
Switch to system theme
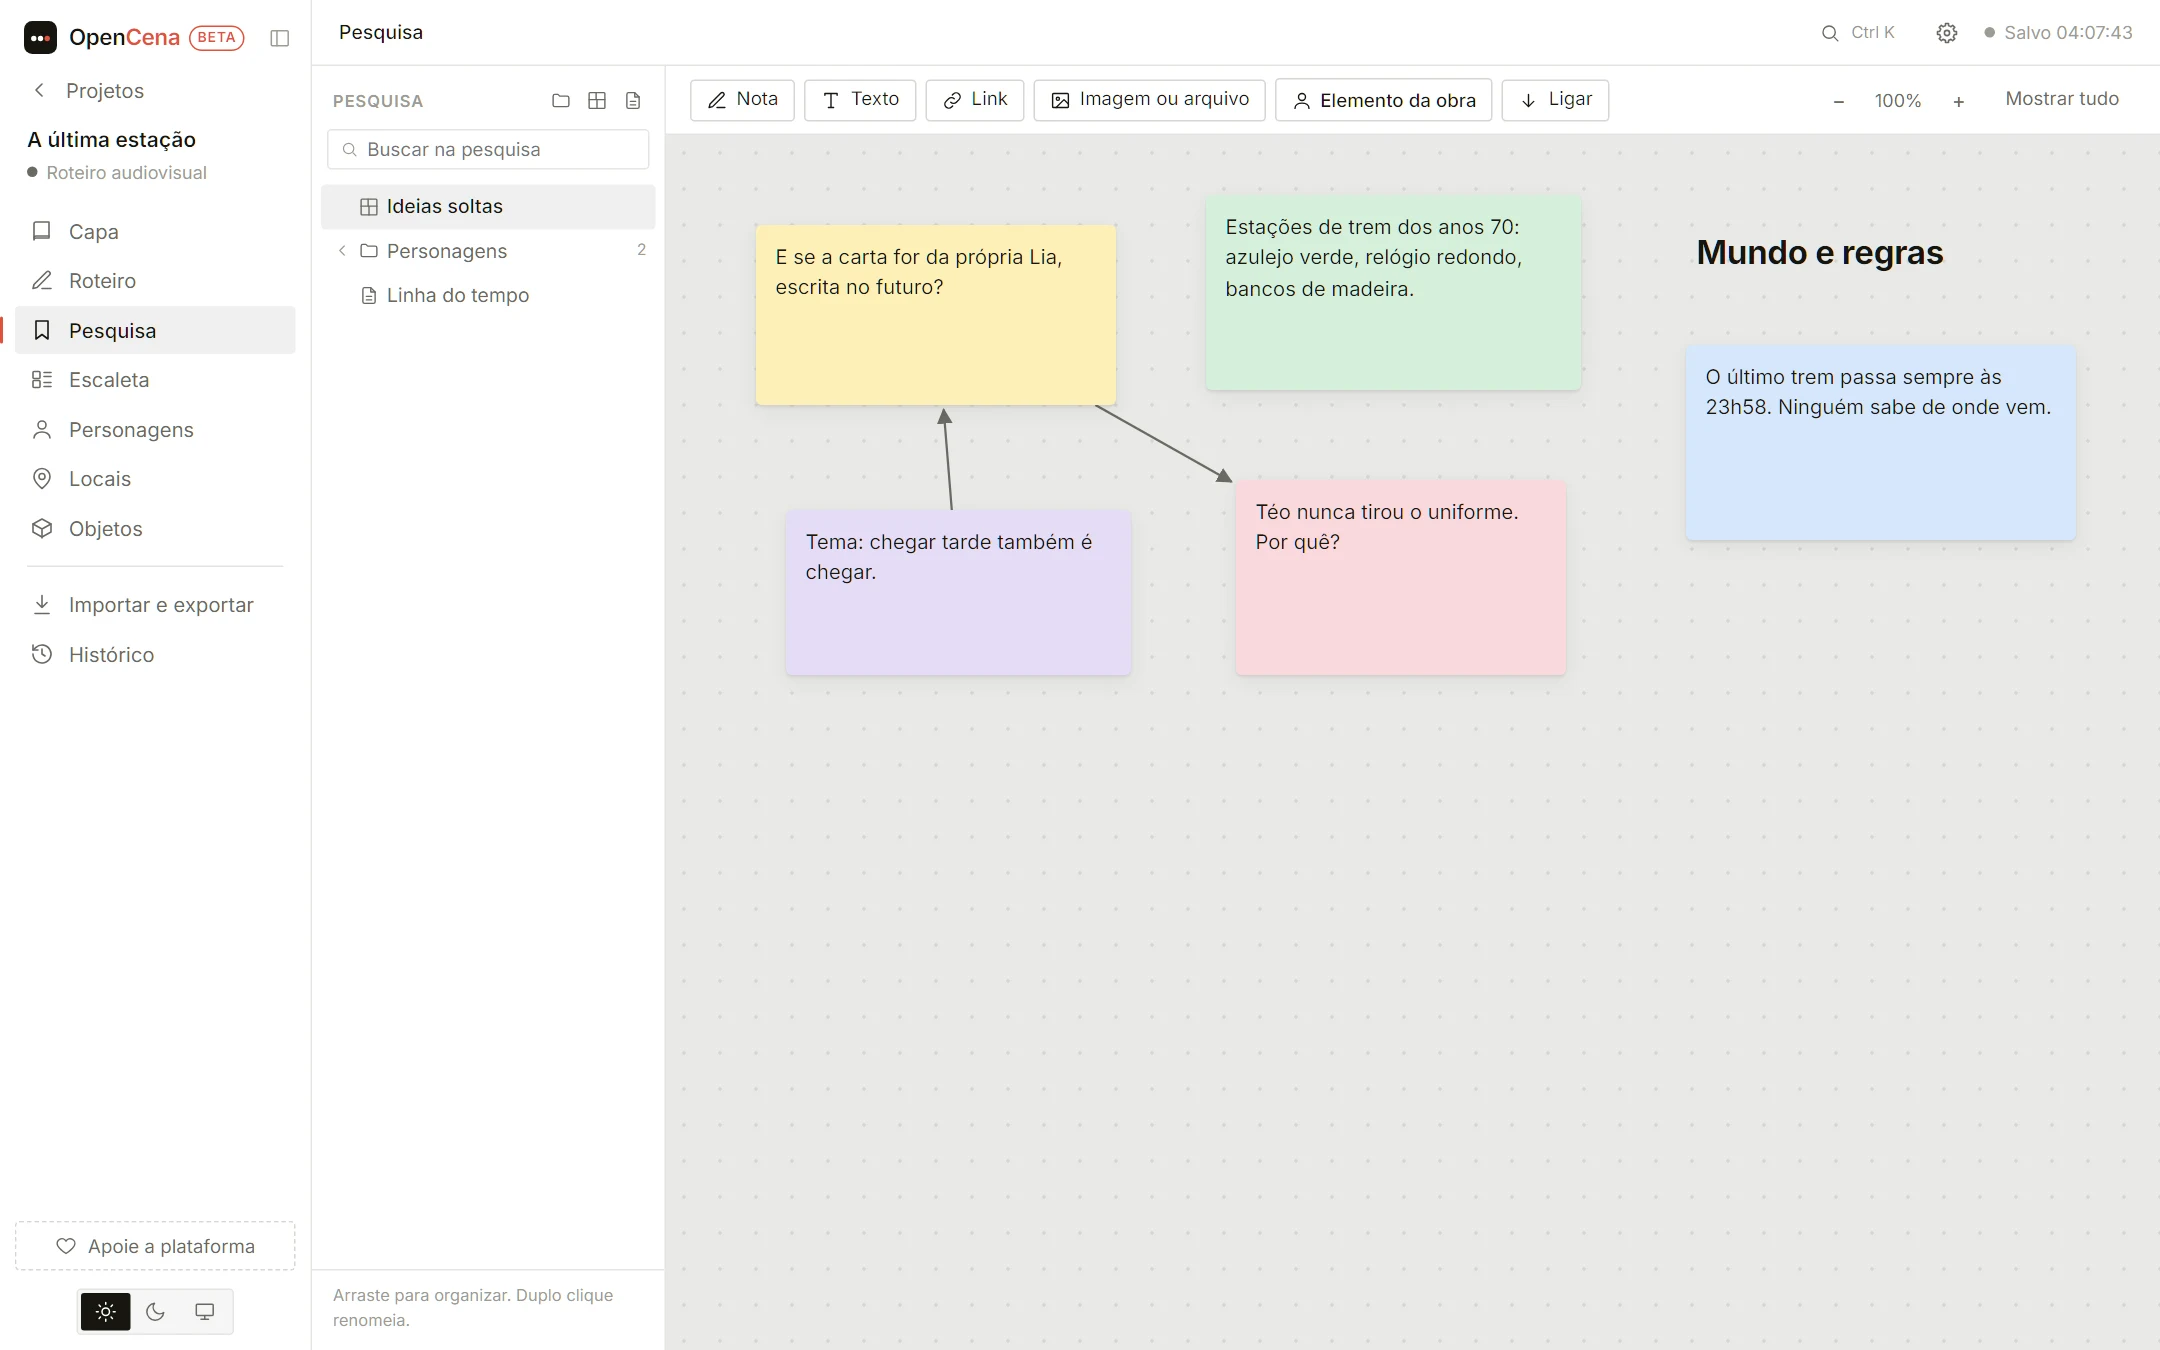point(204,1312)
